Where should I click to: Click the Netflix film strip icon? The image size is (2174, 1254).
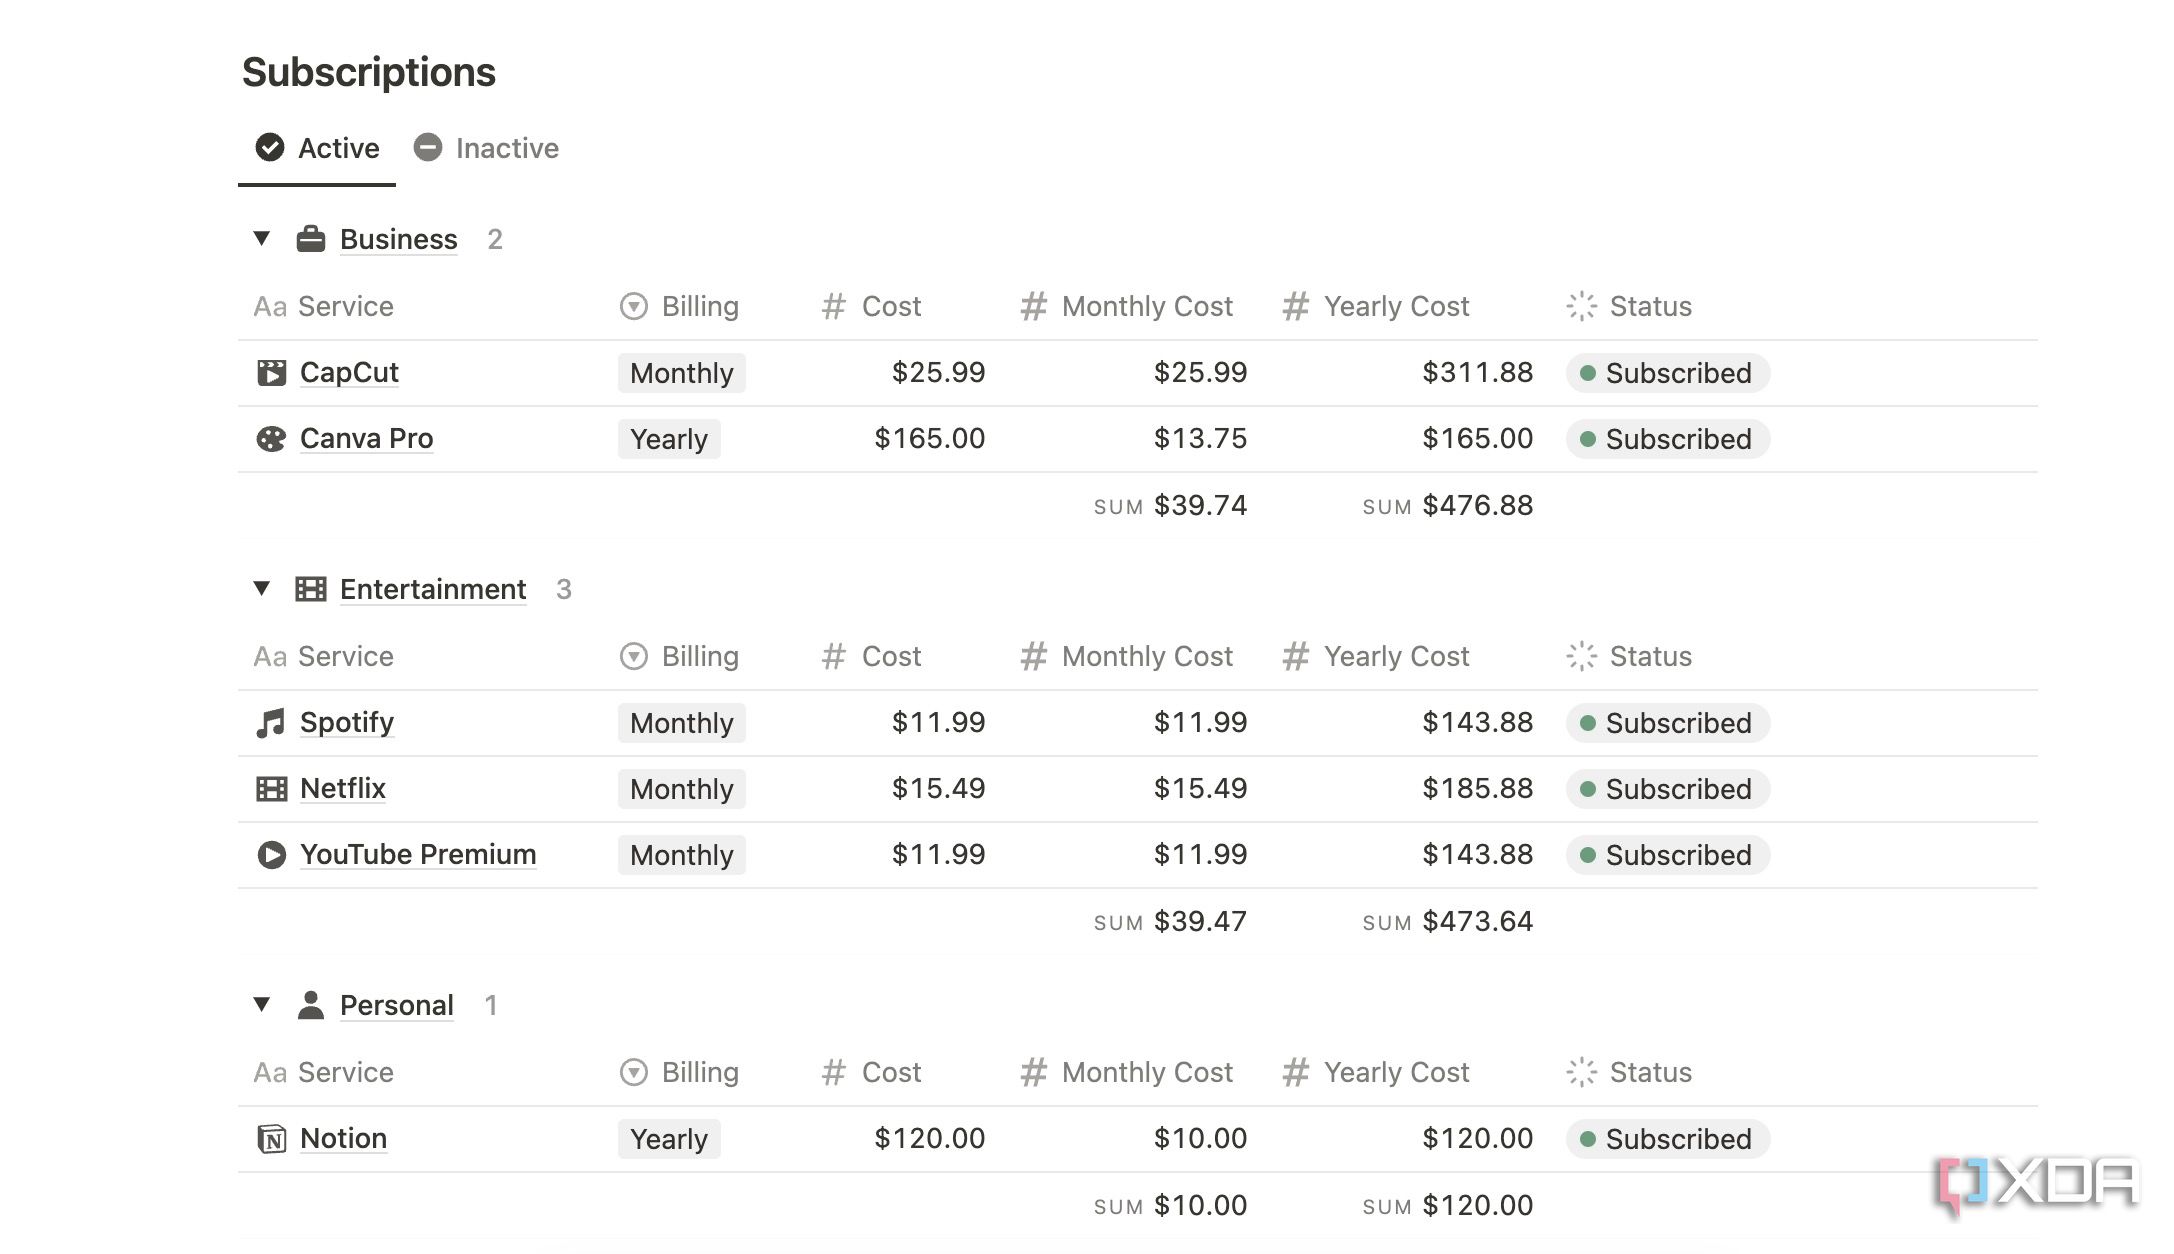coord(271,789)
